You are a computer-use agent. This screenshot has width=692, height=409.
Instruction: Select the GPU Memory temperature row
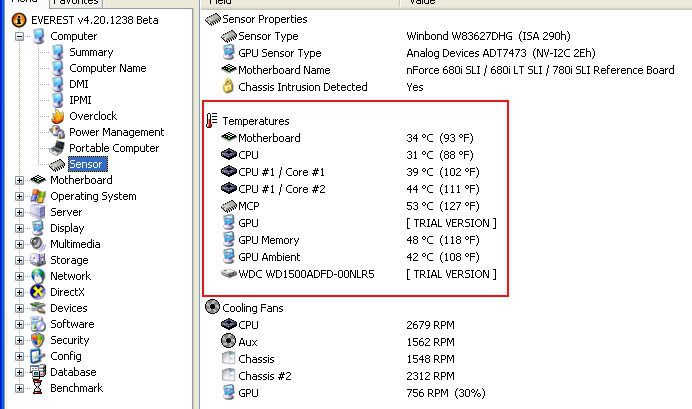pyautogui.click(x=350, y=240)
